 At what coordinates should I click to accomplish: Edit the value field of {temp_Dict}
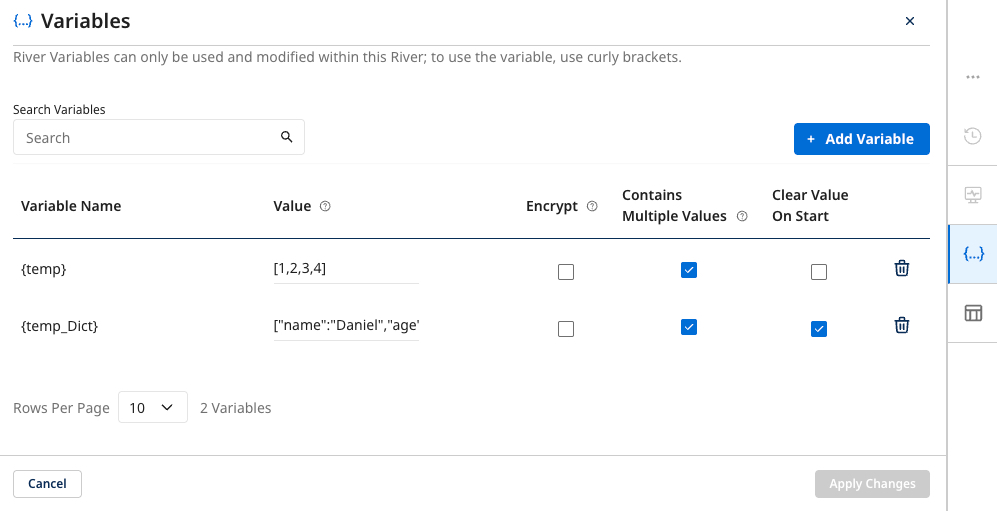(345, 326)
